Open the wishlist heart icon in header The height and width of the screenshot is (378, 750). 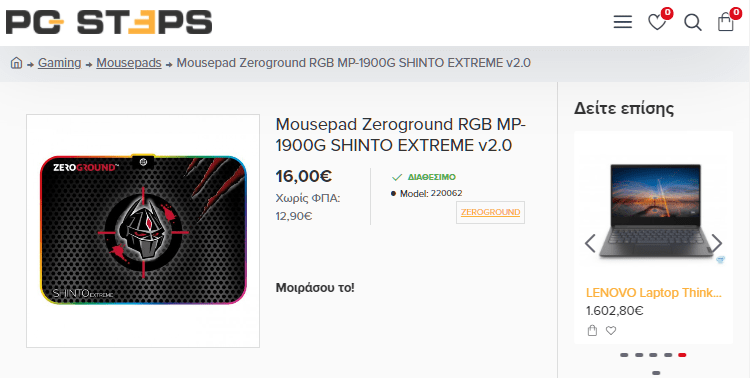coord(657,22)
